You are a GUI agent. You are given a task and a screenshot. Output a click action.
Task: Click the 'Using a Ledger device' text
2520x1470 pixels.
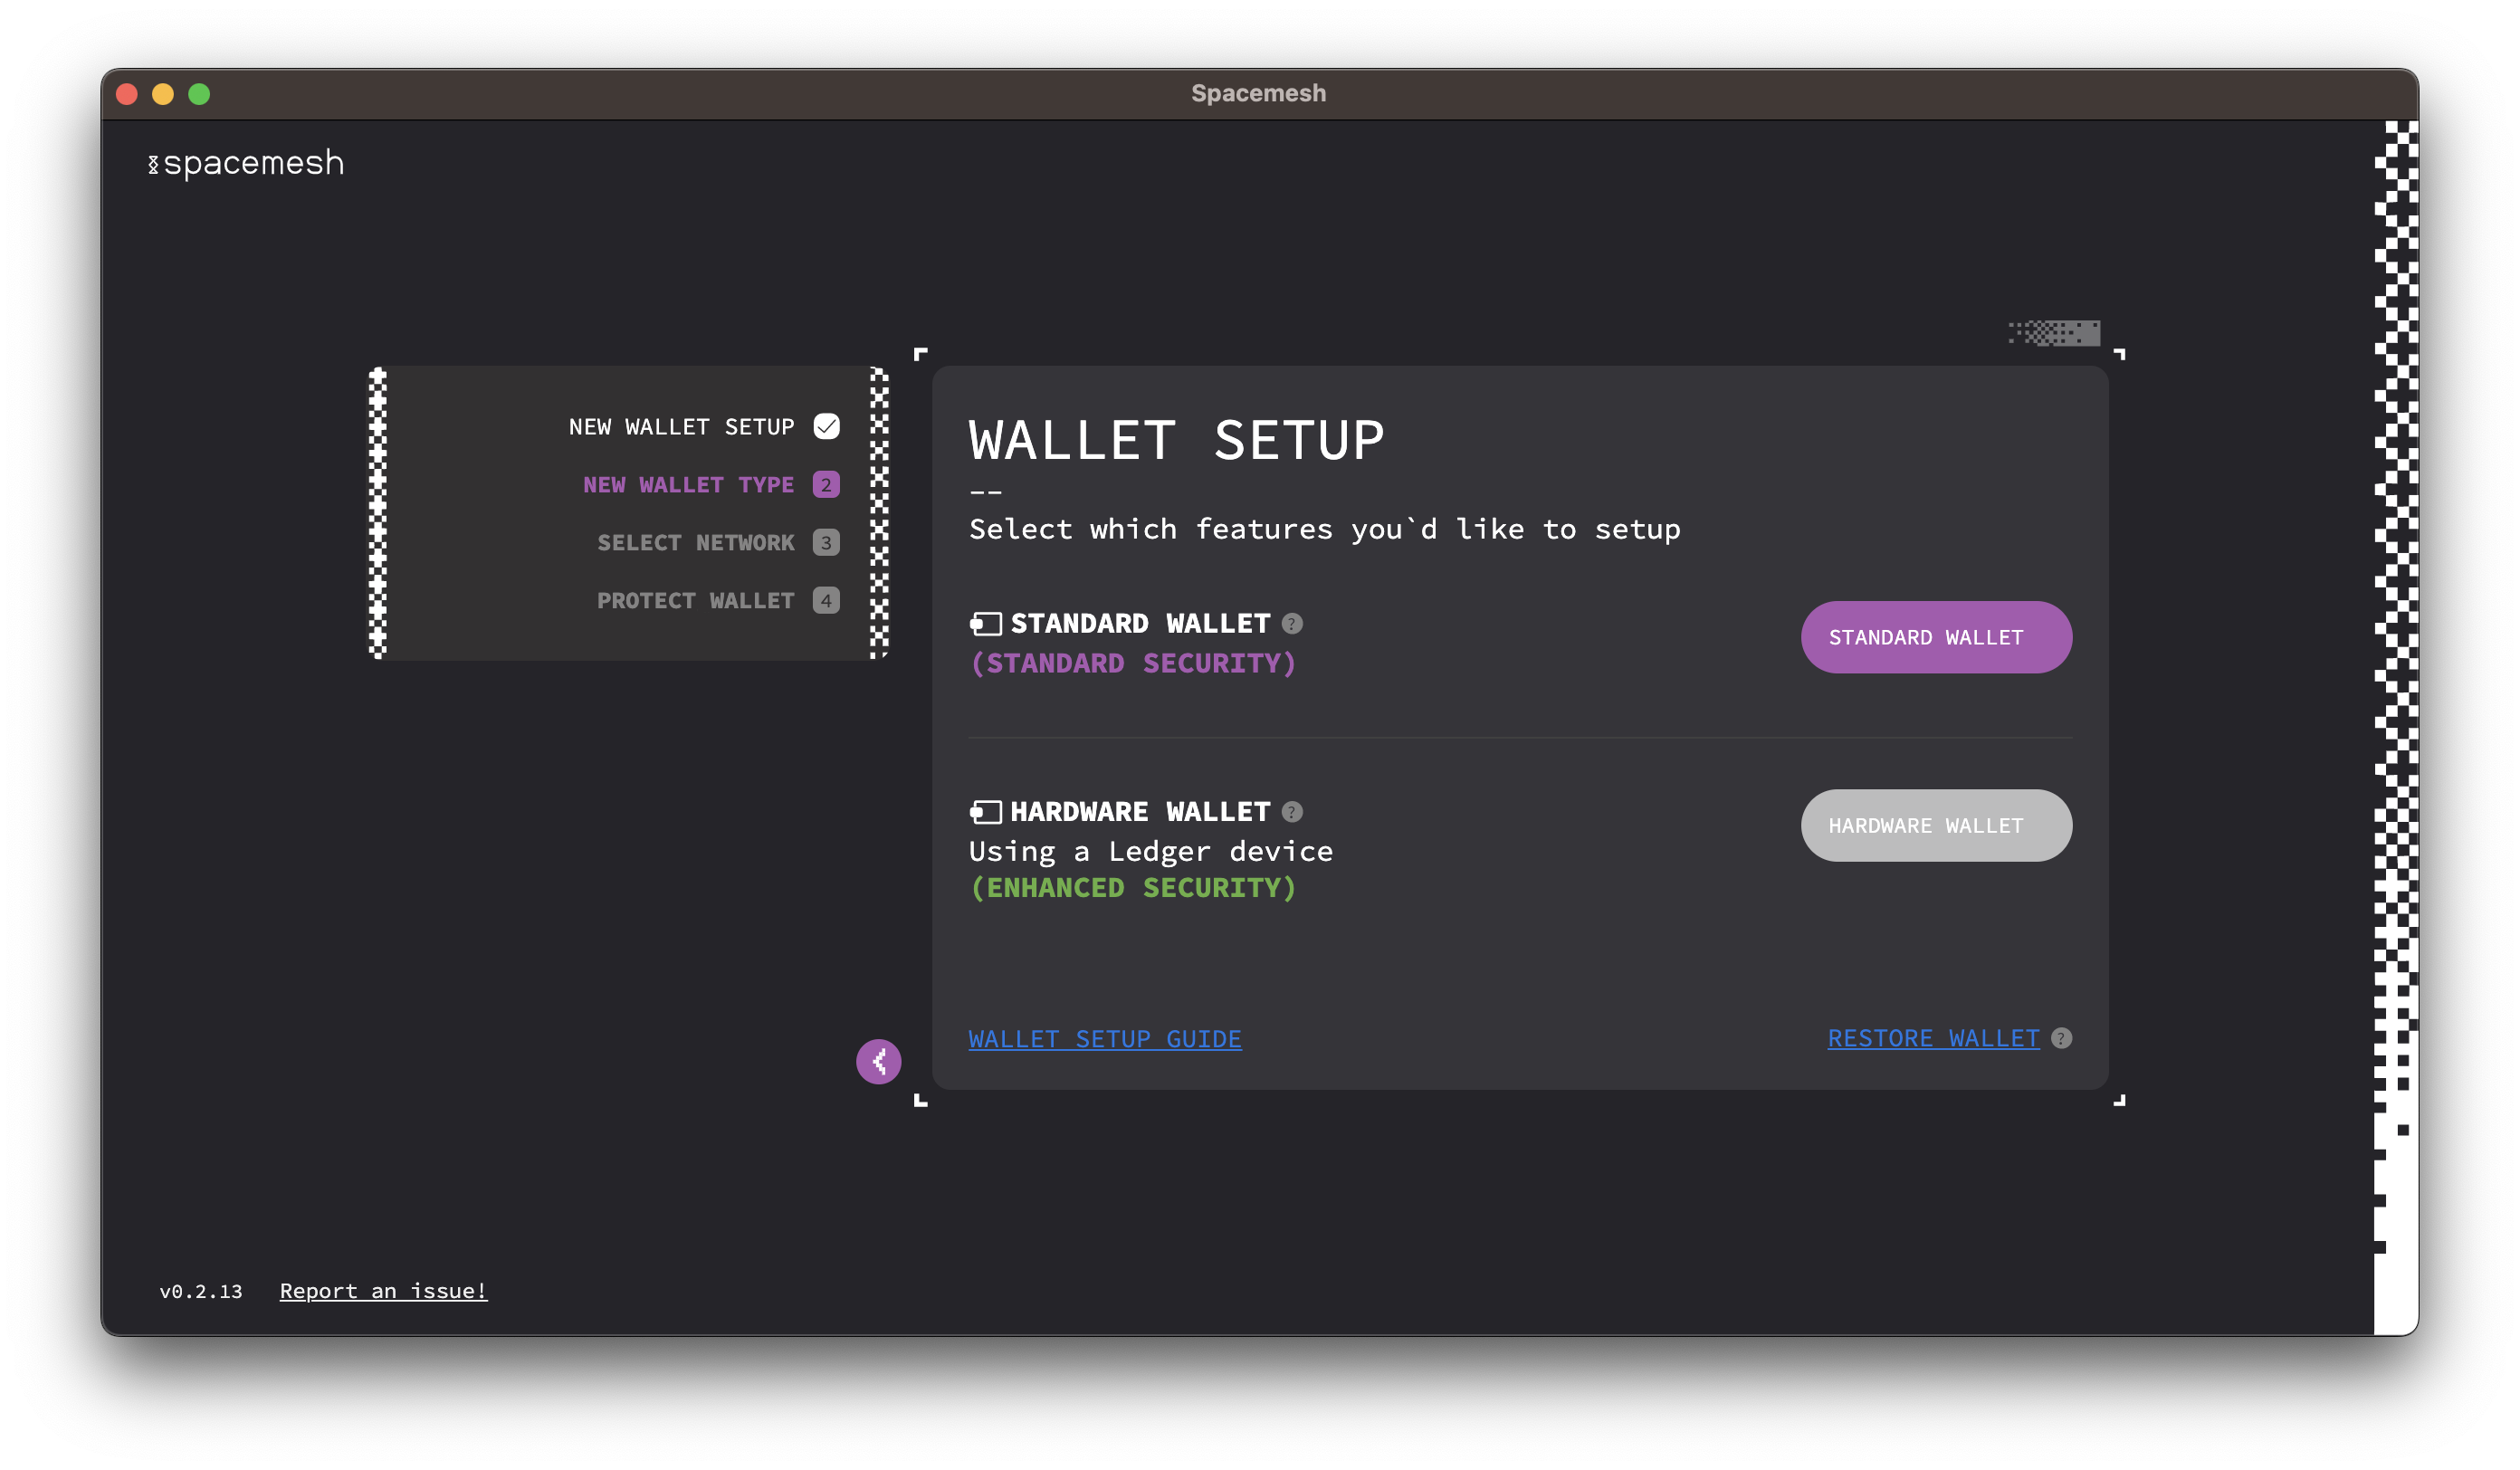[1151, 851]
